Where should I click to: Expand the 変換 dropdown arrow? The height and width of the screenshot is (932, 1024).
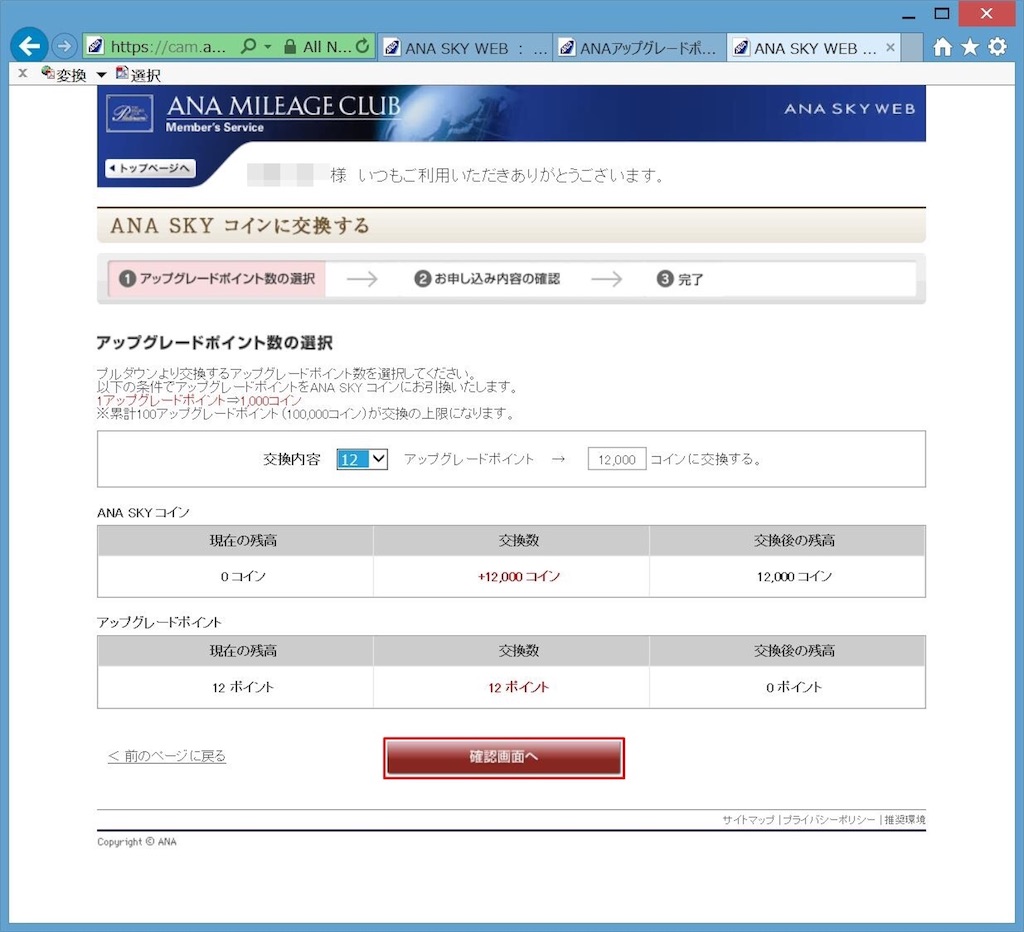coord(101,75)
